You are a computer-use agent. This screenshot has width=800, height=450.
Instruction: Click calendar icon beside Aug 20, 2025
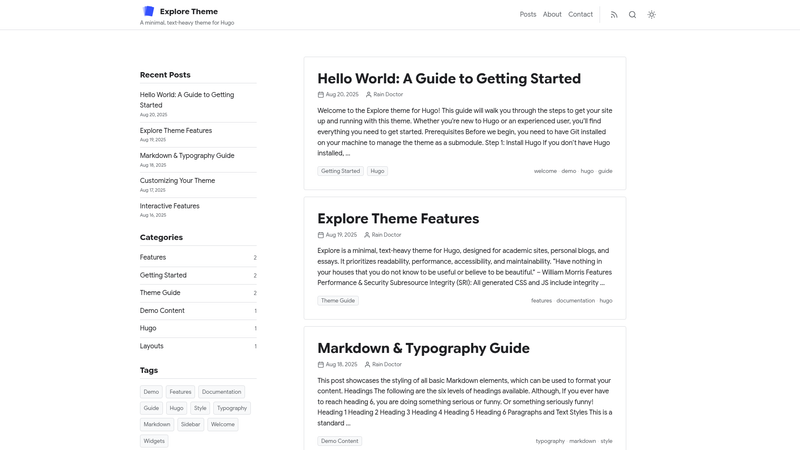pos(321,94)
